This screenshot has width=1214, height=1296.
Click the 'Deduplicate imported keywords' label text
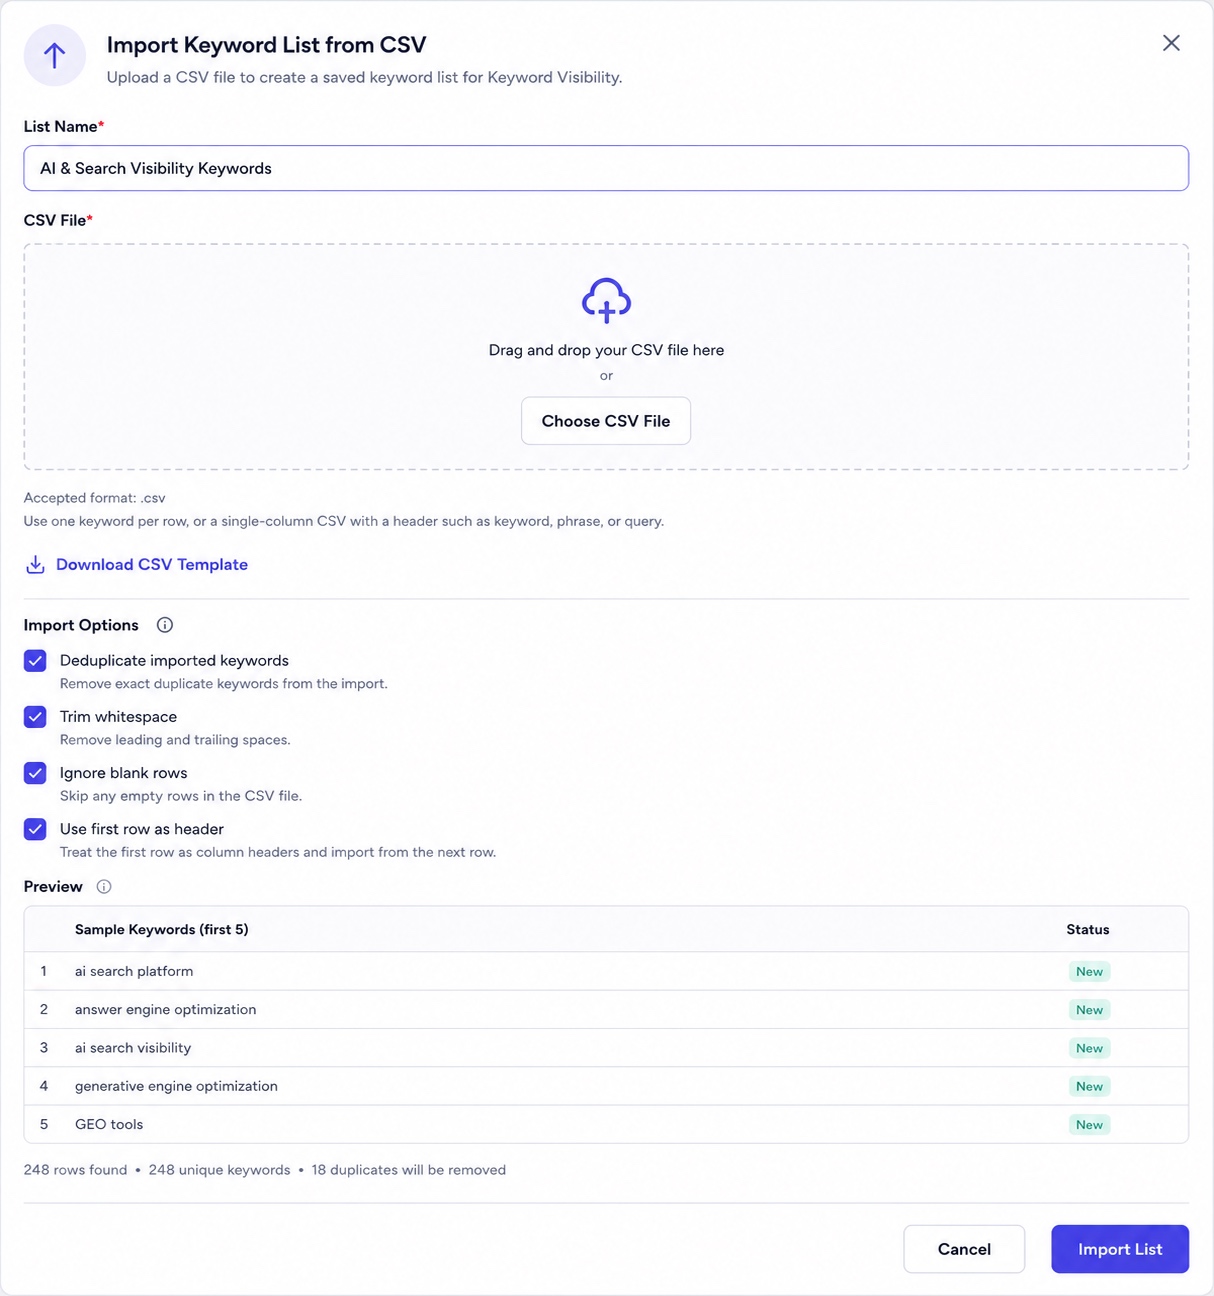point(174,661)
